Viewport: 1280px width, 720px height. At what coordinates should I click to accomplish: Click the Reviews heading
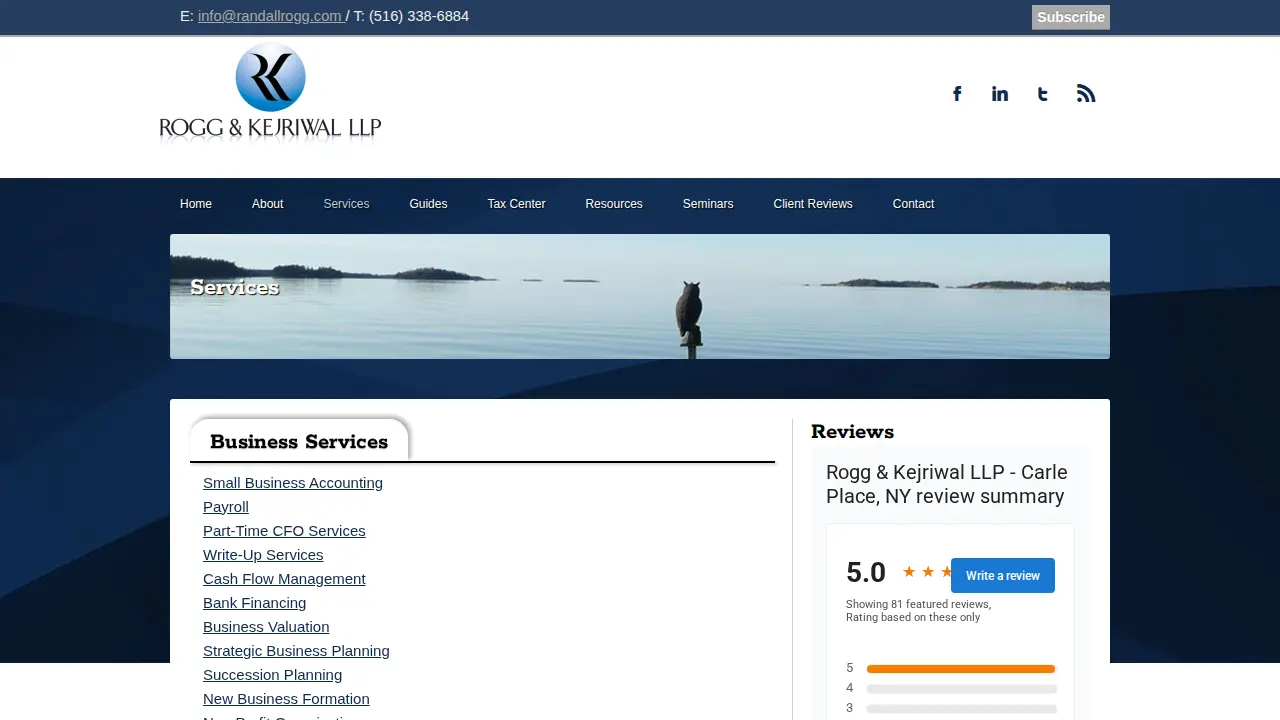(x=852, y=432)
